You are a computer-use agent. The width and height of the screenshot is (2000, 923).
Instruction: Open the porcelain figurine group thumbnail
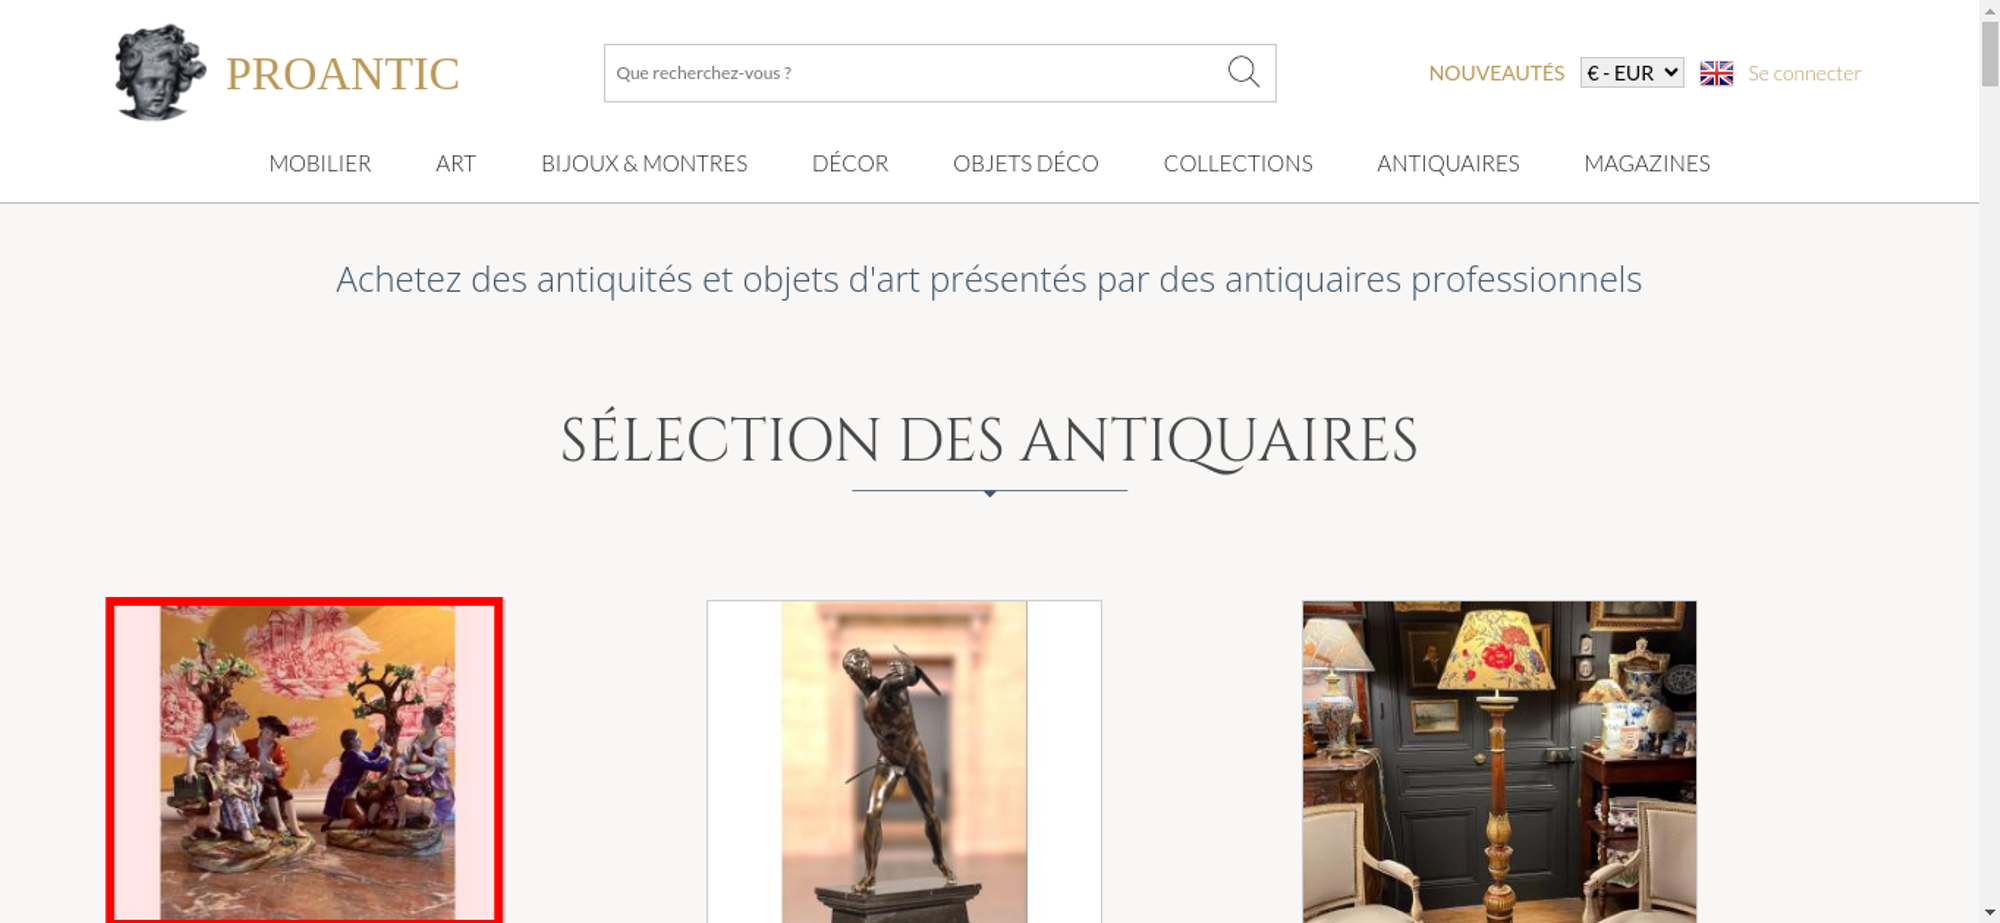pos(304,761)
